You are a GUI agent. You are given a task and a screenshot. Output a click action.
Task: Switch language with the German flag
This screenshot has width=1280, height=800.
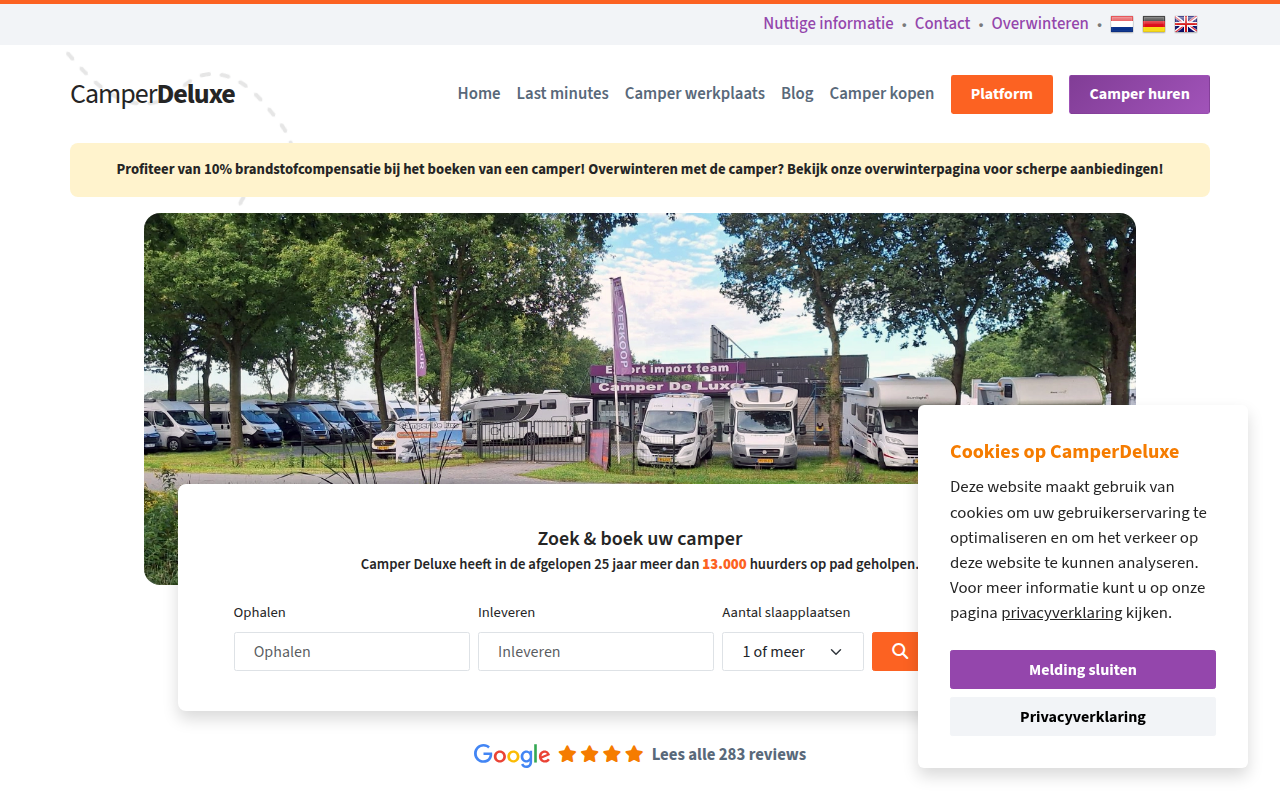click(x=1154, y=24)
